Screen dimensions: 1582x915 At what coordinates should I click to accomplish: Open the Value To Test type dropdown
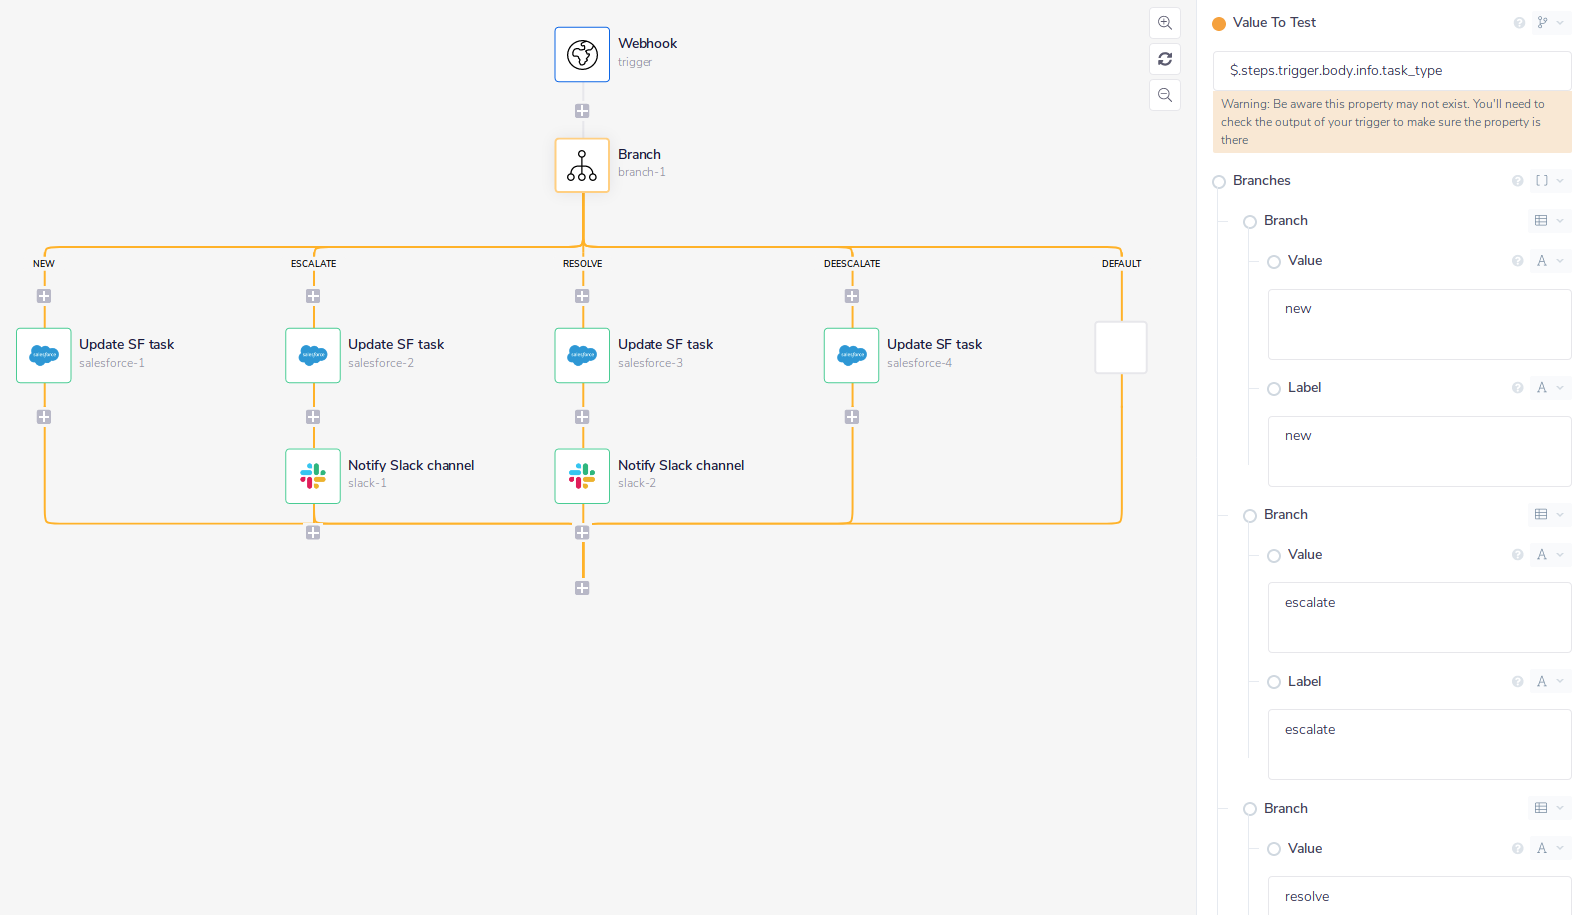1550,23
